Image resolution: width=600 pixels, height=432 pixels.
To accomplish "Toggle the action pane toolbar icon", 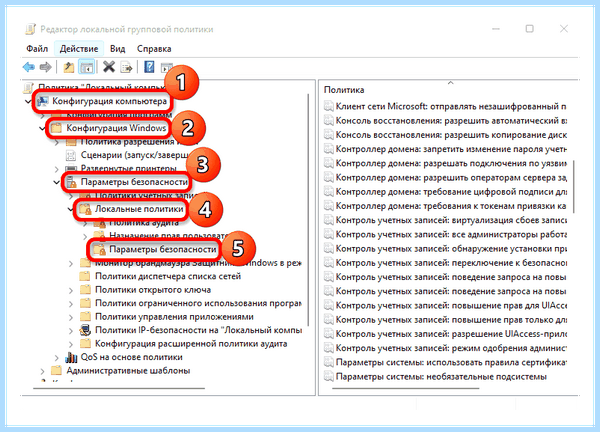I will point(167,68).
